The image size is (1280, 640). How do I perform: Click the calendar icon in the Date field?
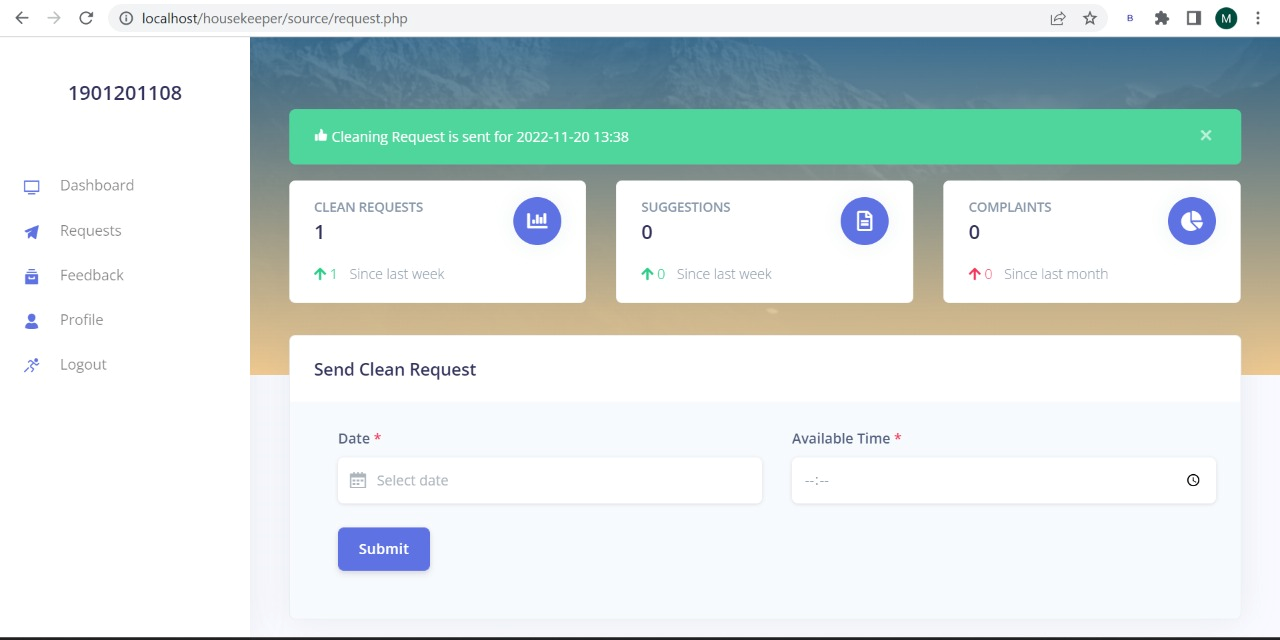click(357, 480)
